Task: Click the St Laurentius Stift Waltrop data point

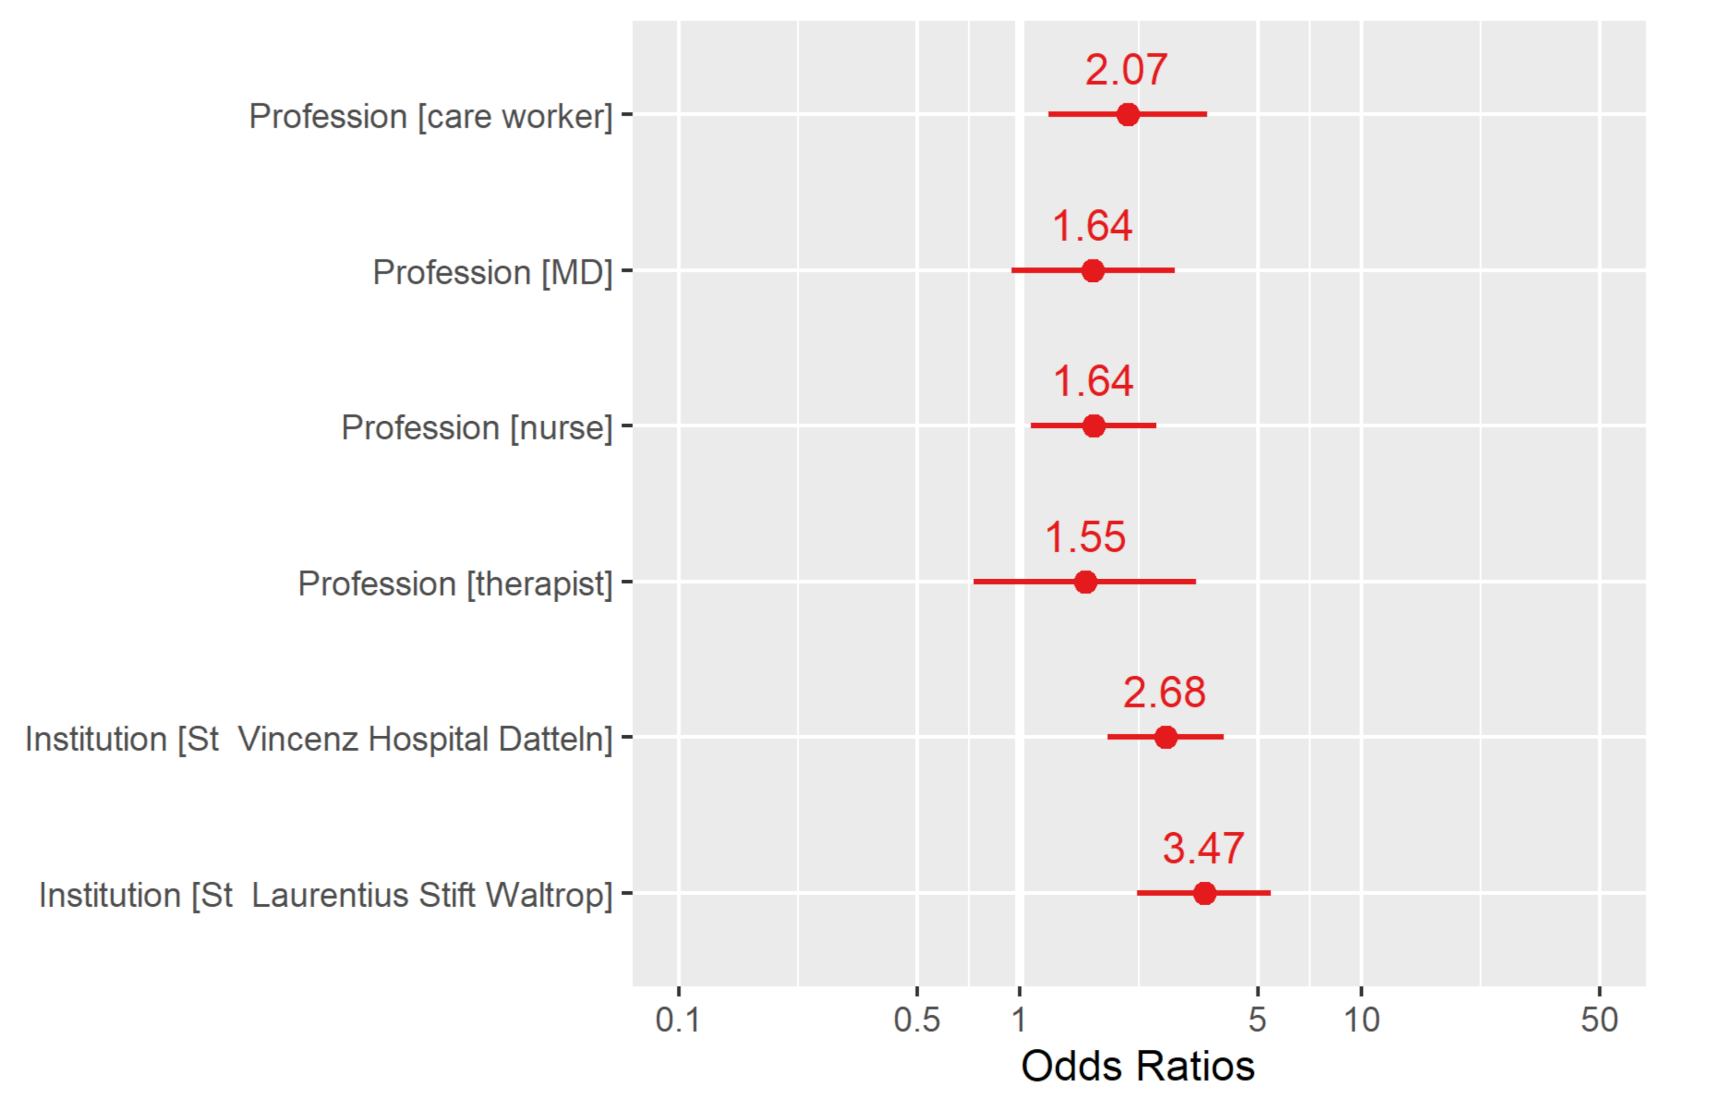Action: pyautogui.click(x=1204, y=893)
